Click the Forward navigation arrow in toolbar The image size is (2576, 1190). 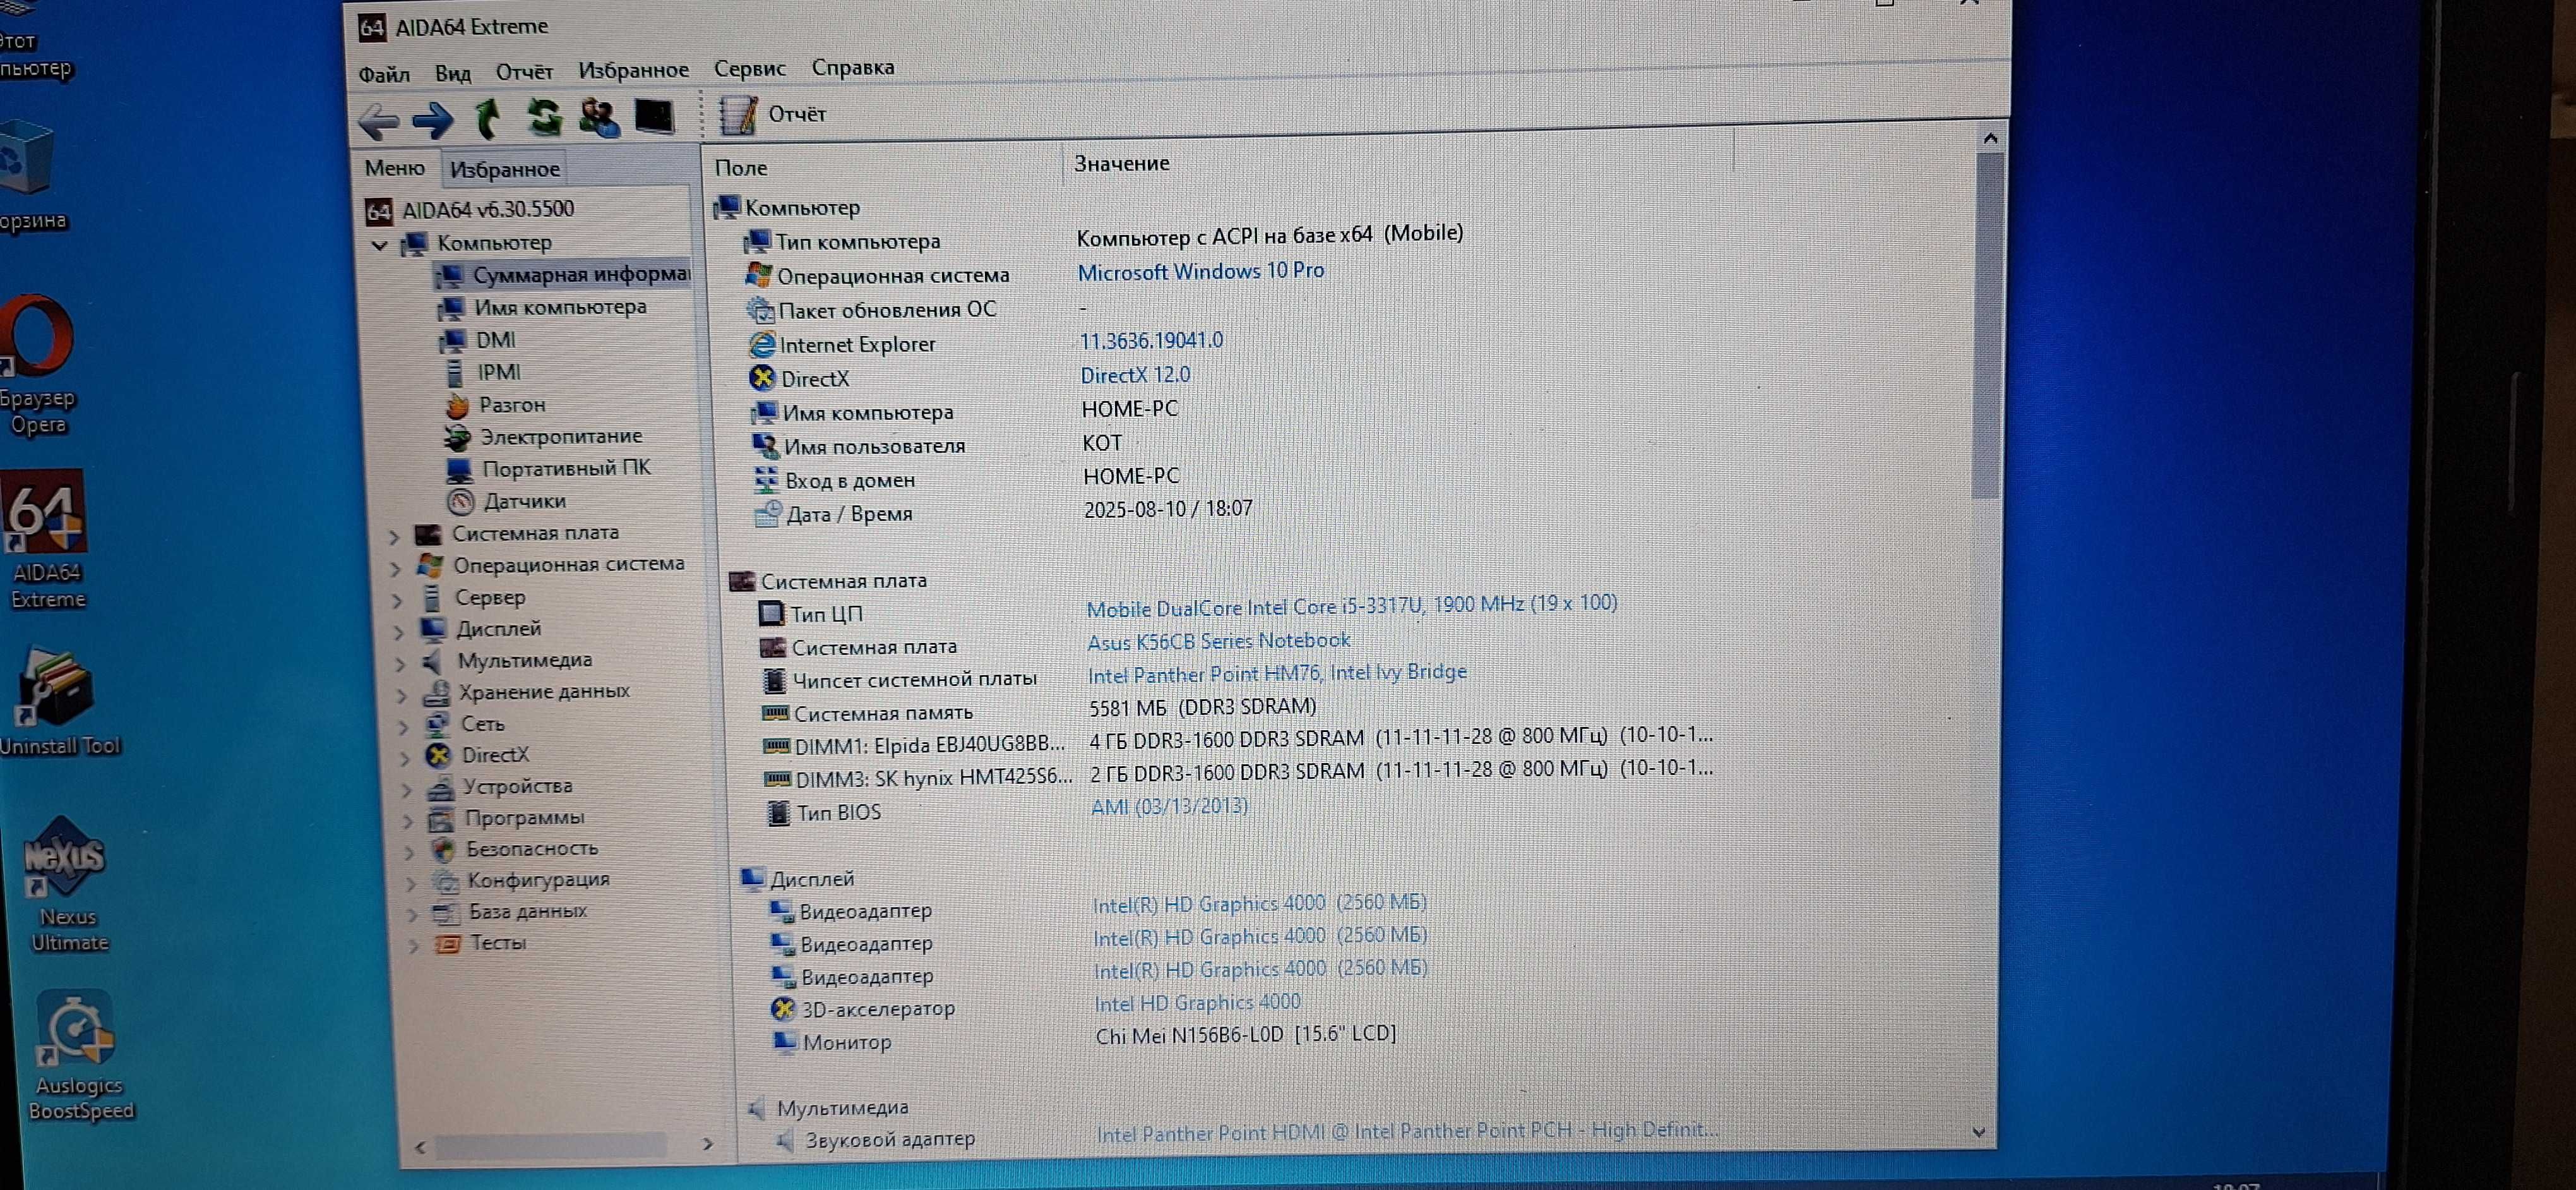coord(432,120)
